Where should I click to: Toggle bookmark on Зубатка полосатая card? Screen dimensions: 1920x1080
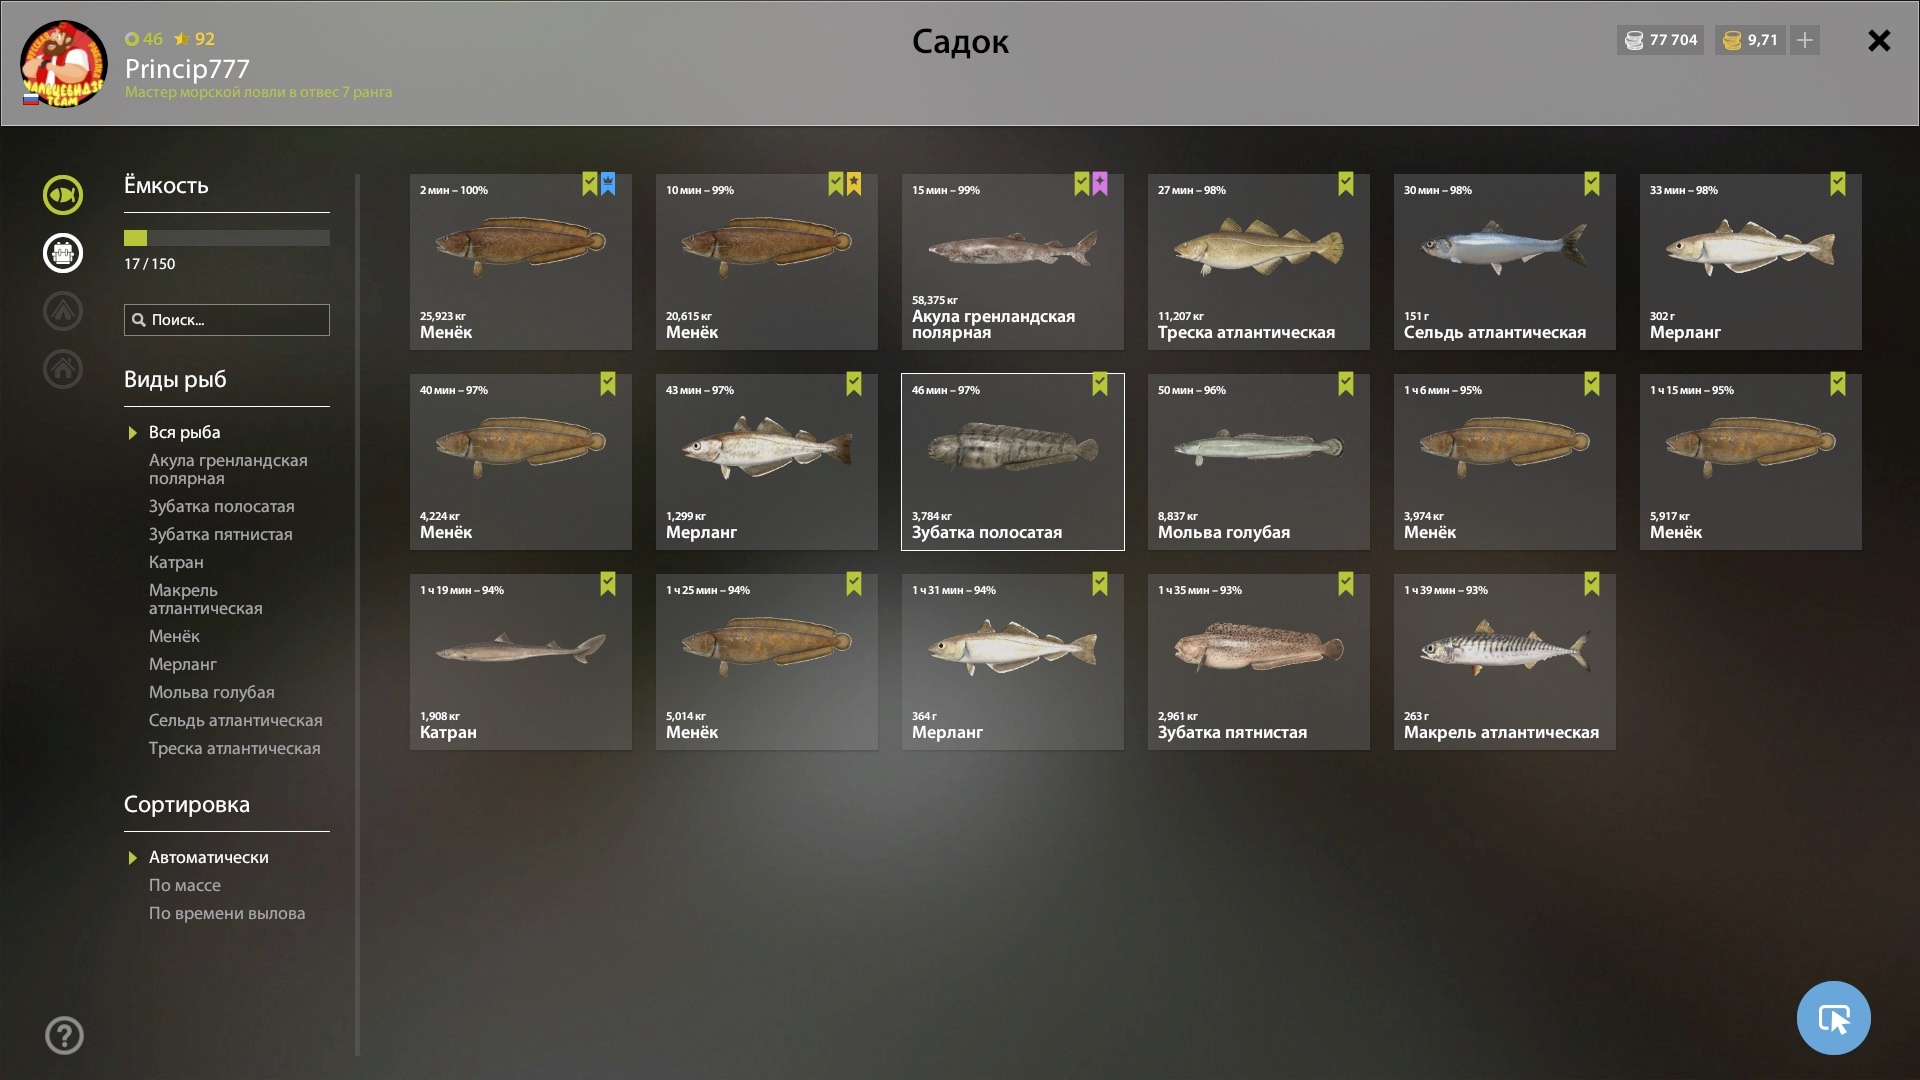1099,384
